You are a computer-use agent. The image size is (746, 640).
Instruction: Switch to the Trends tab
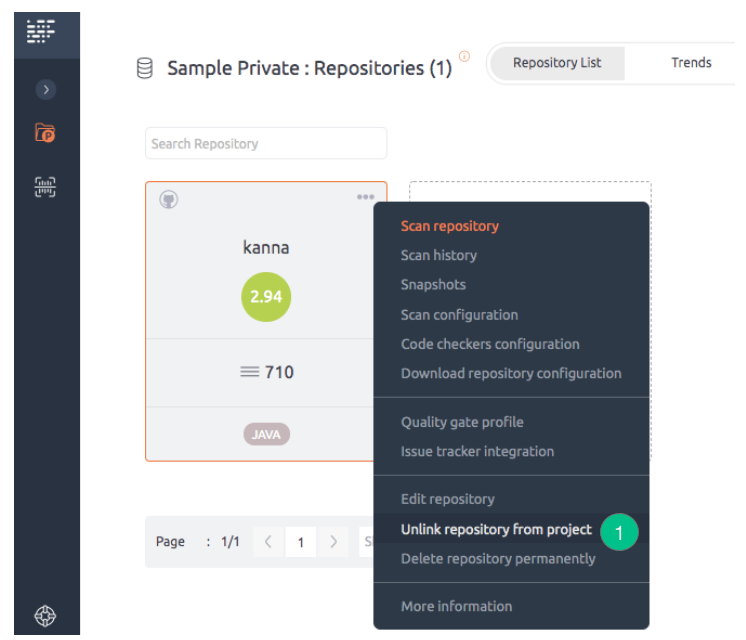[x=691, y=63]
